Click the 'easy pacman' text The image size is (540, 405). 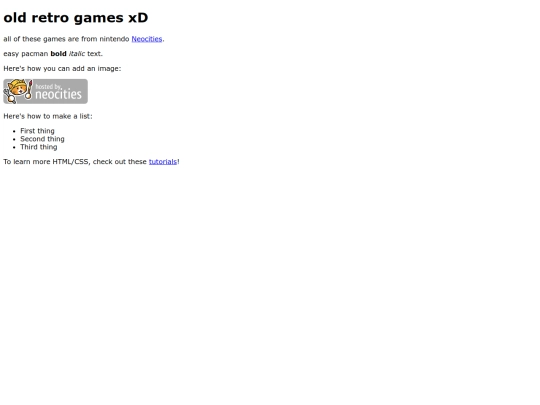tap(25, 54)
